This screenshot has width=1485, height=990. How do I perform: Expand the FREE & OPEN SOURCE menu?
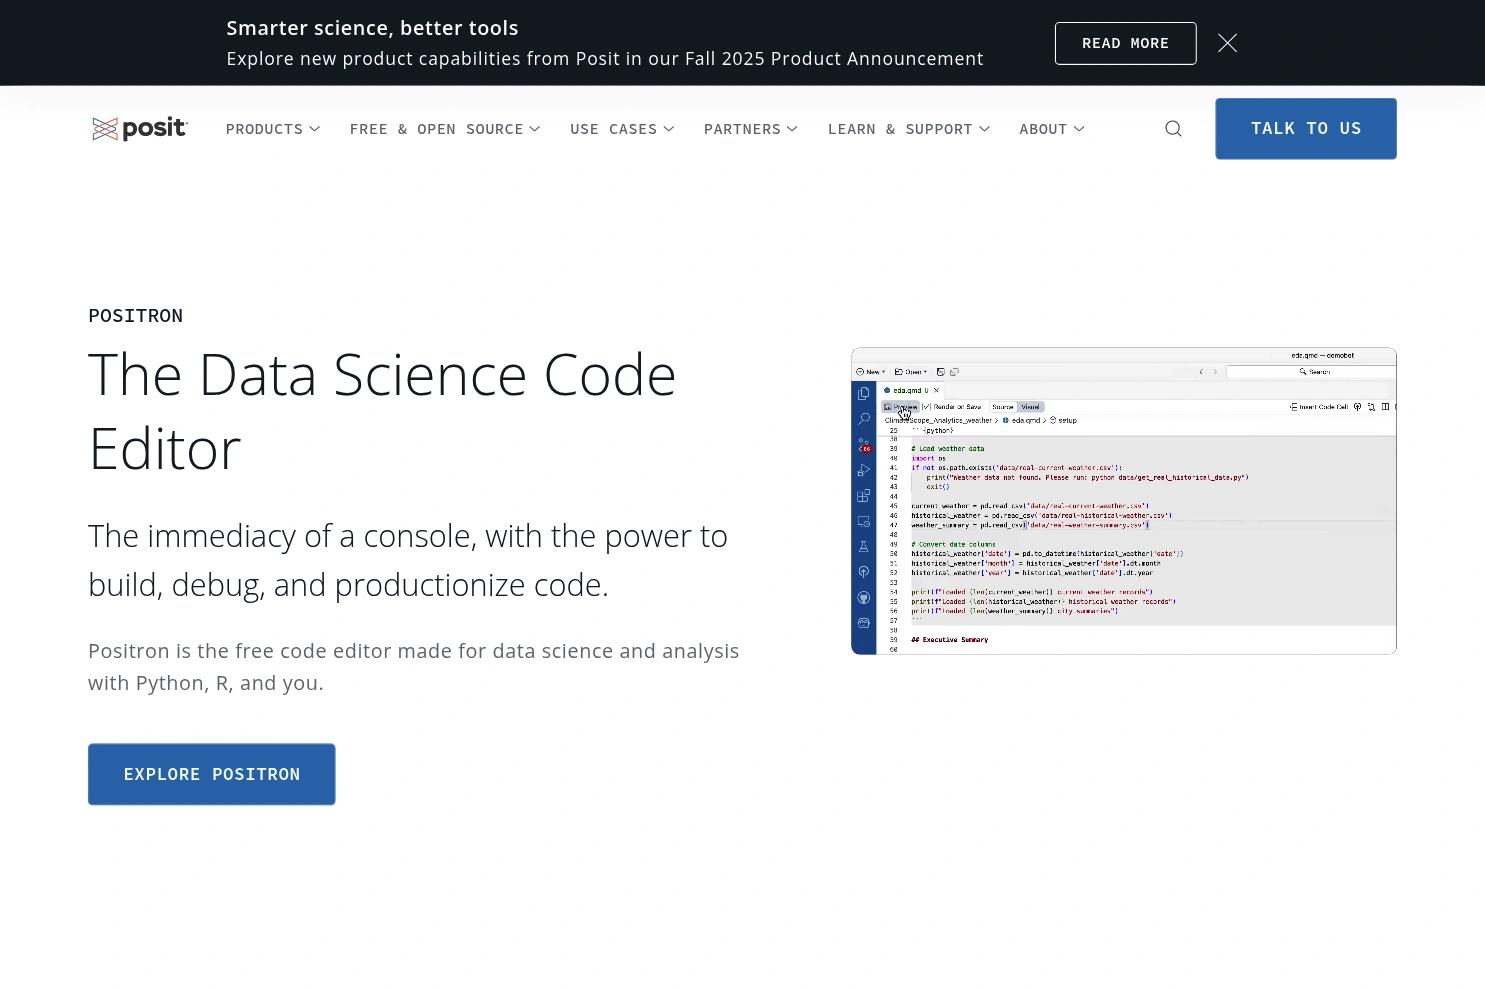445,129
